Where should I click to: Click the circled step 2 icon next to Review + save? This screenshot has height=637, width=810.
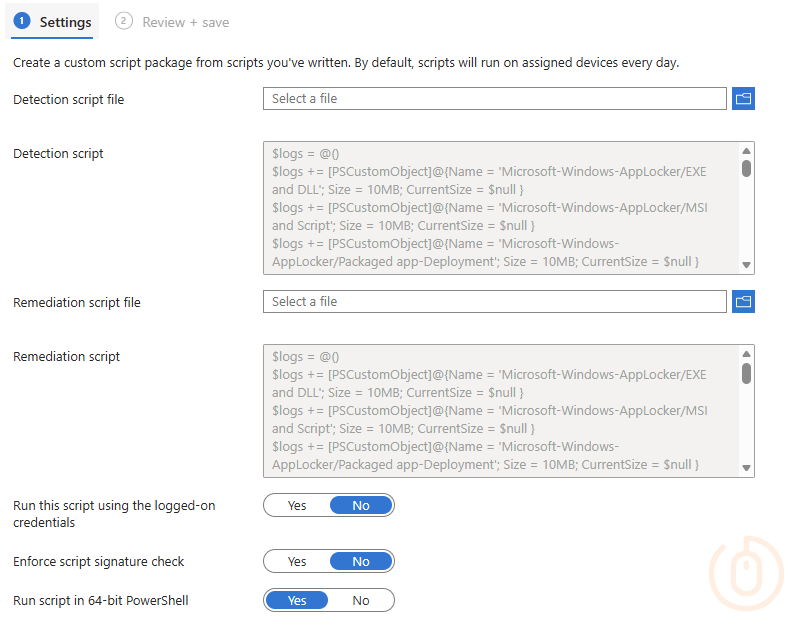coord(122,21)
